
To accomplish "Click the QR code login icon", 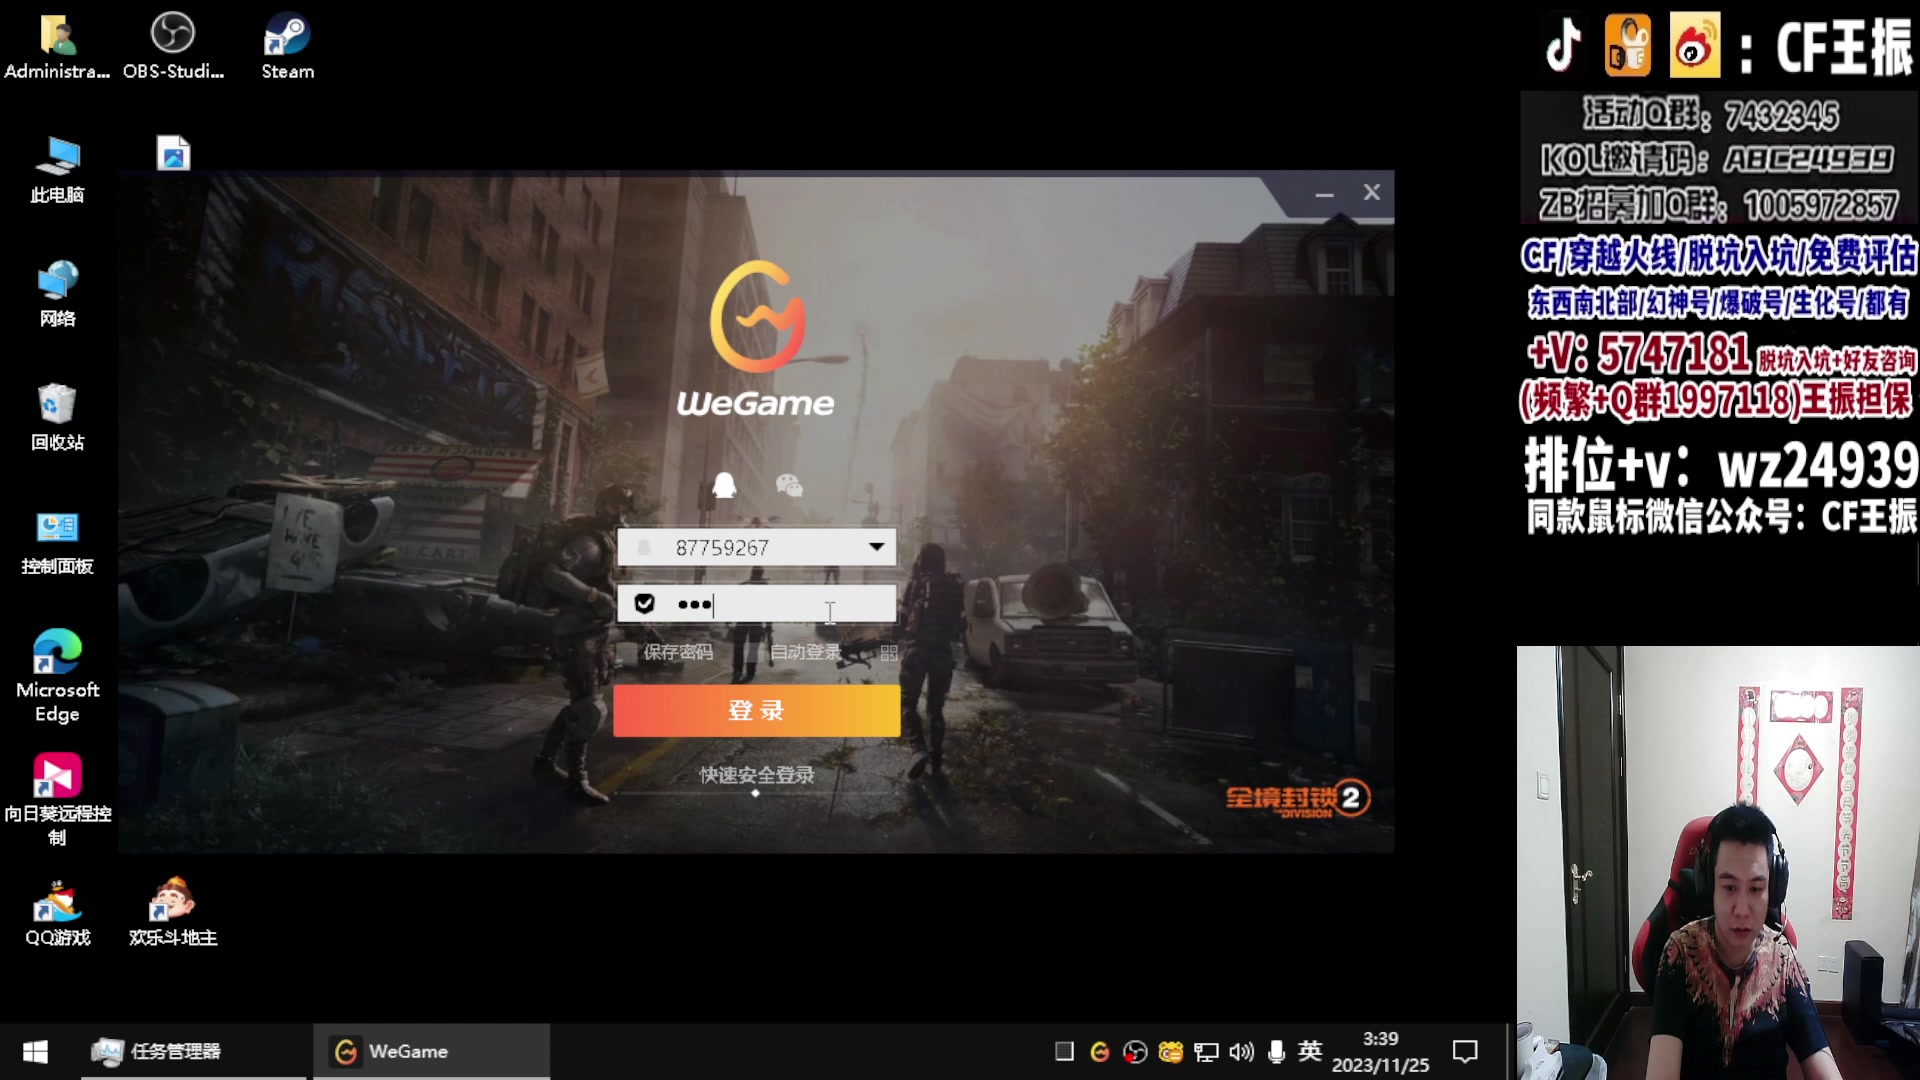I will [x=889, y=653].
